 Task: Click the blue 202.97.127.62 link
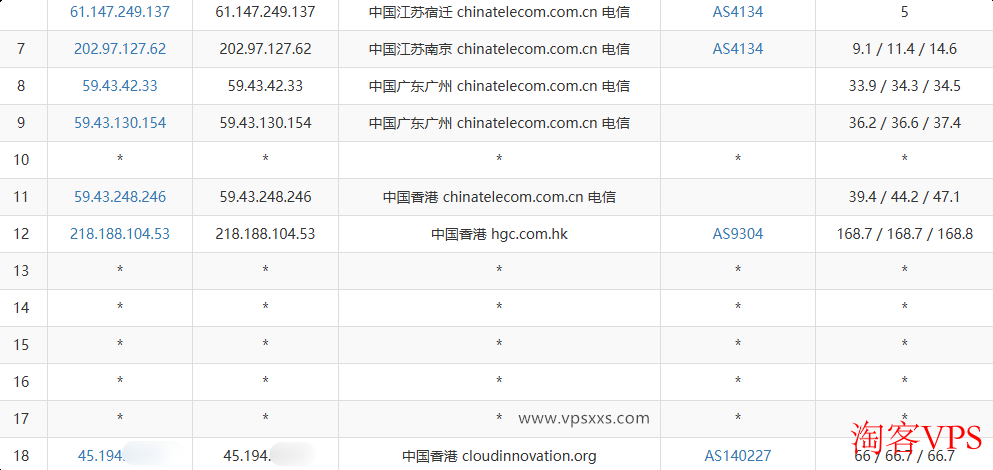(x=120, y=49)
